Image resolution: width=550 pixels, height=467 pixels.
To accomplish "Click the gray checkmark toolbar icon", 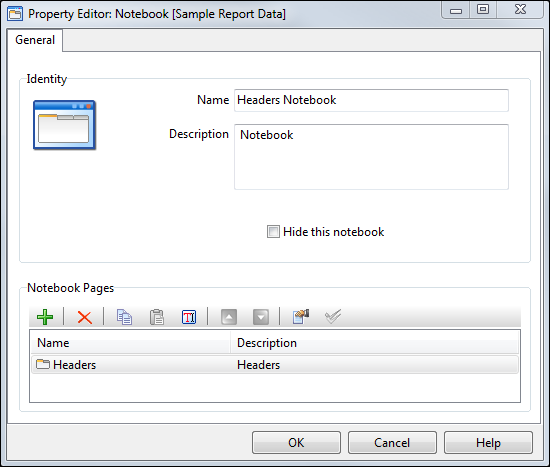I will (333, 316).
